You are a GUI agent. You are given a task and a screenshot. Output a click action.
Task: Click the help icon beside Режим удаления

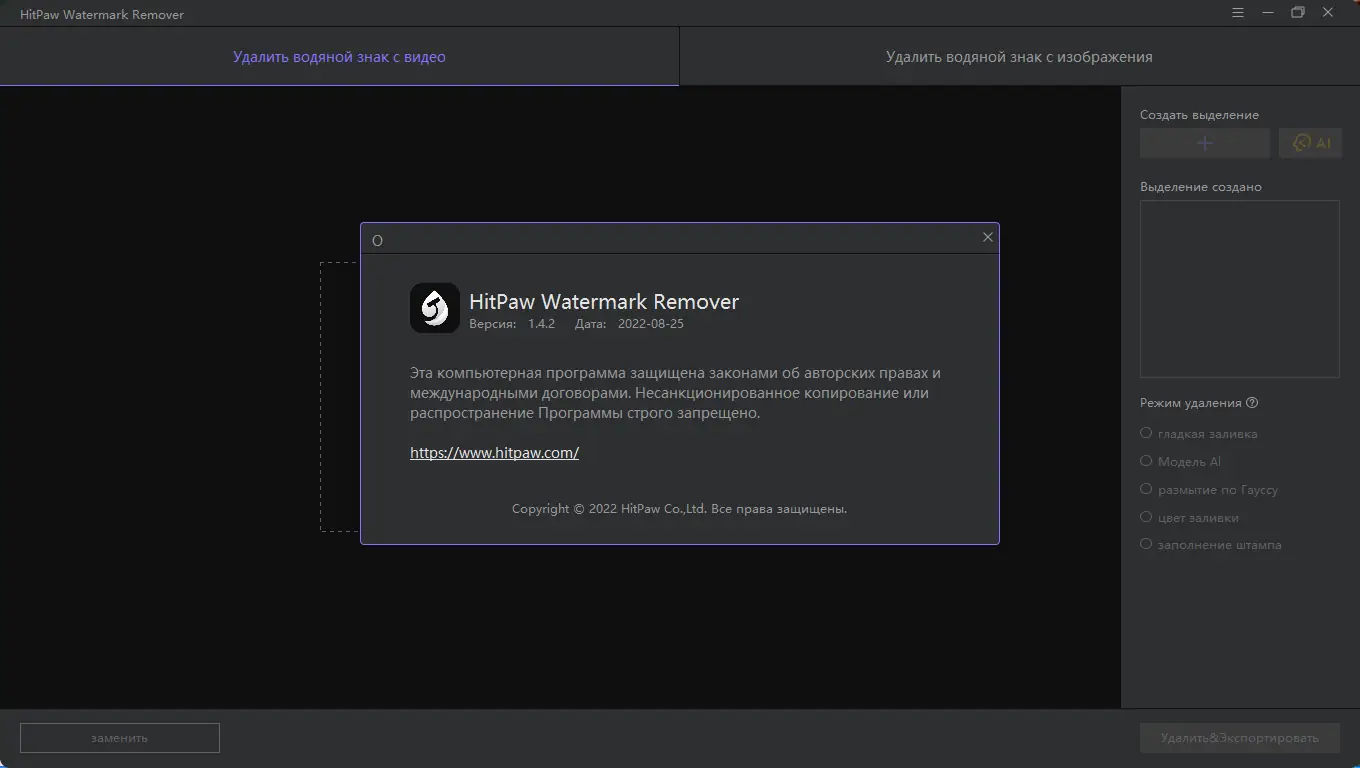(1252, 403)
